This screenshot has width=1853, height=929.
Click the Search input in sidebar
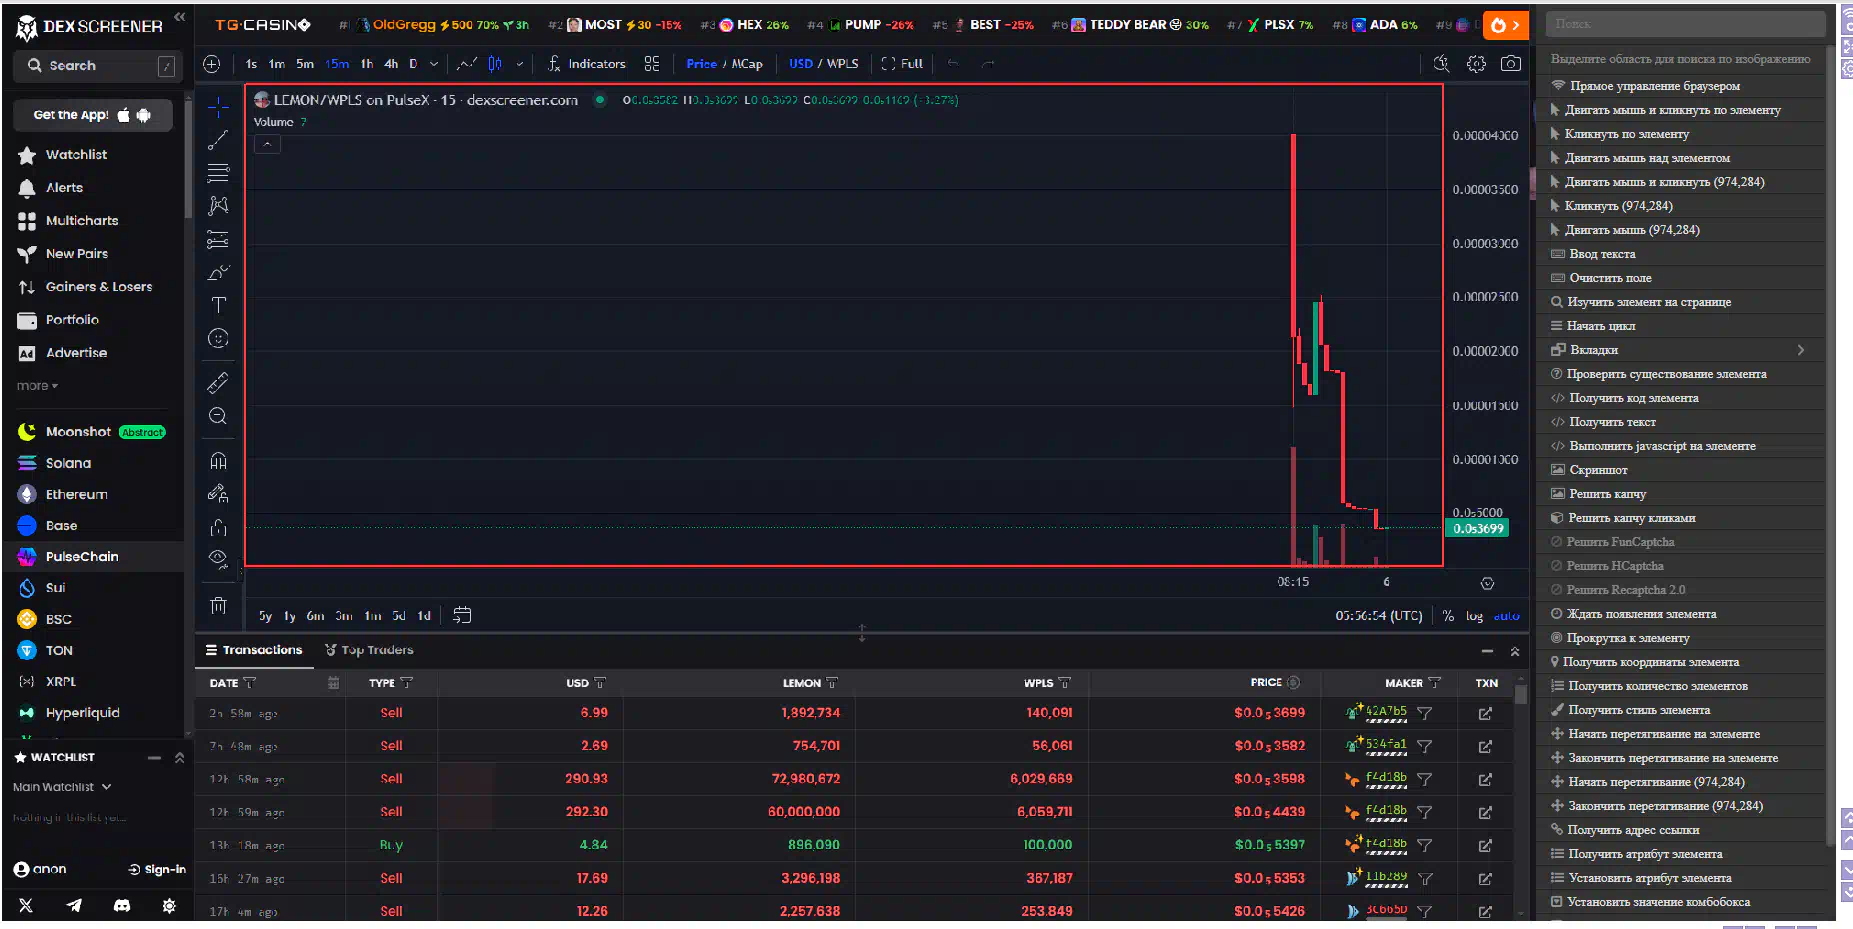click(98, 66)
